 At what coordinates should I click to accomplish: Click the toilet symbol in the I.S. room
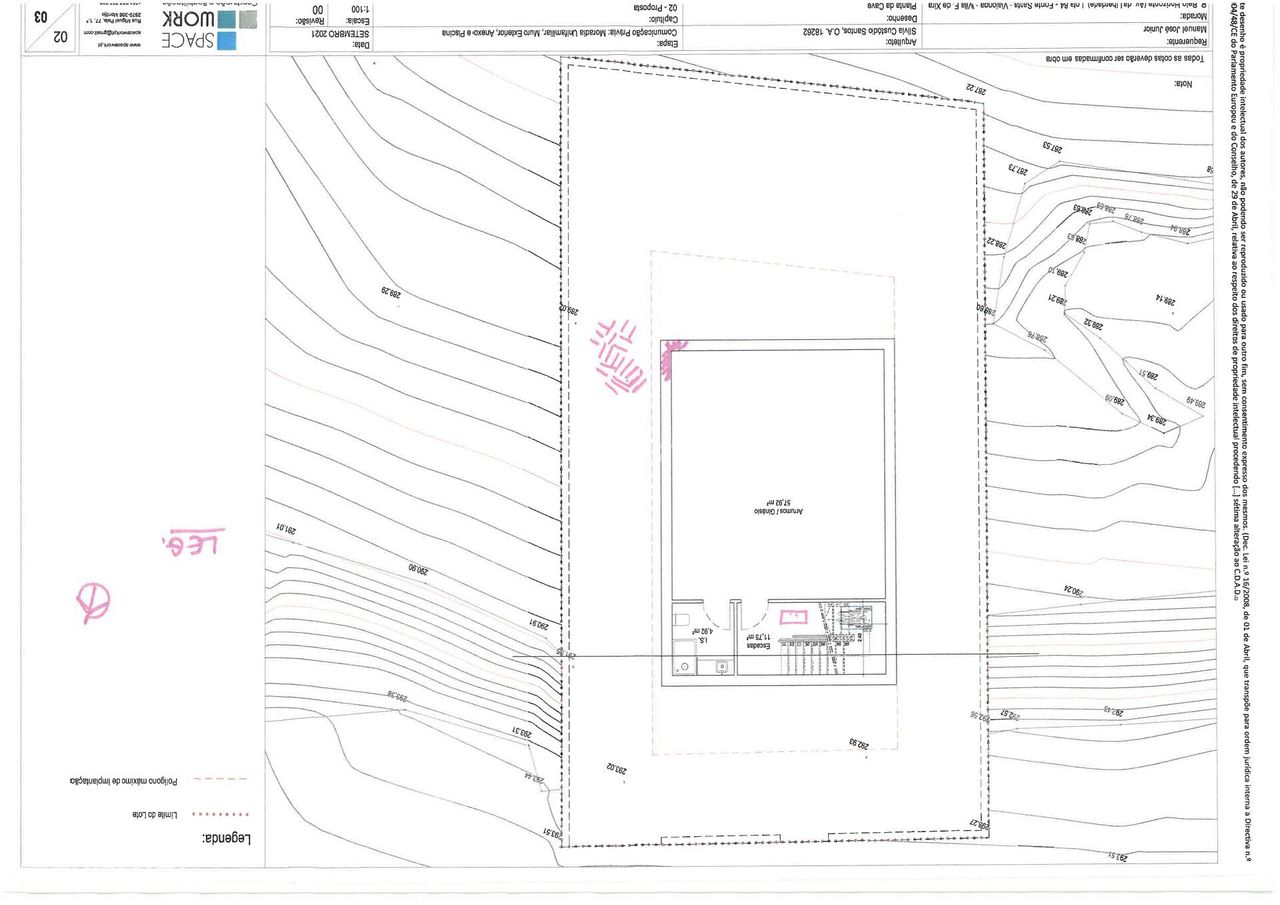(x=682, y=621)
